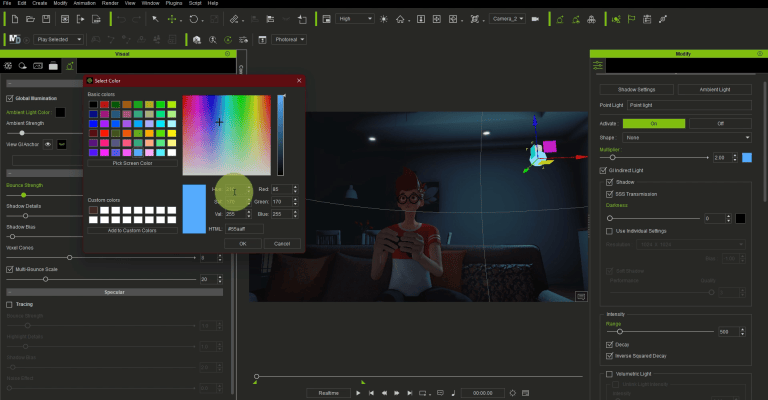Open the Play Selected dropdown

pos(58,39)
